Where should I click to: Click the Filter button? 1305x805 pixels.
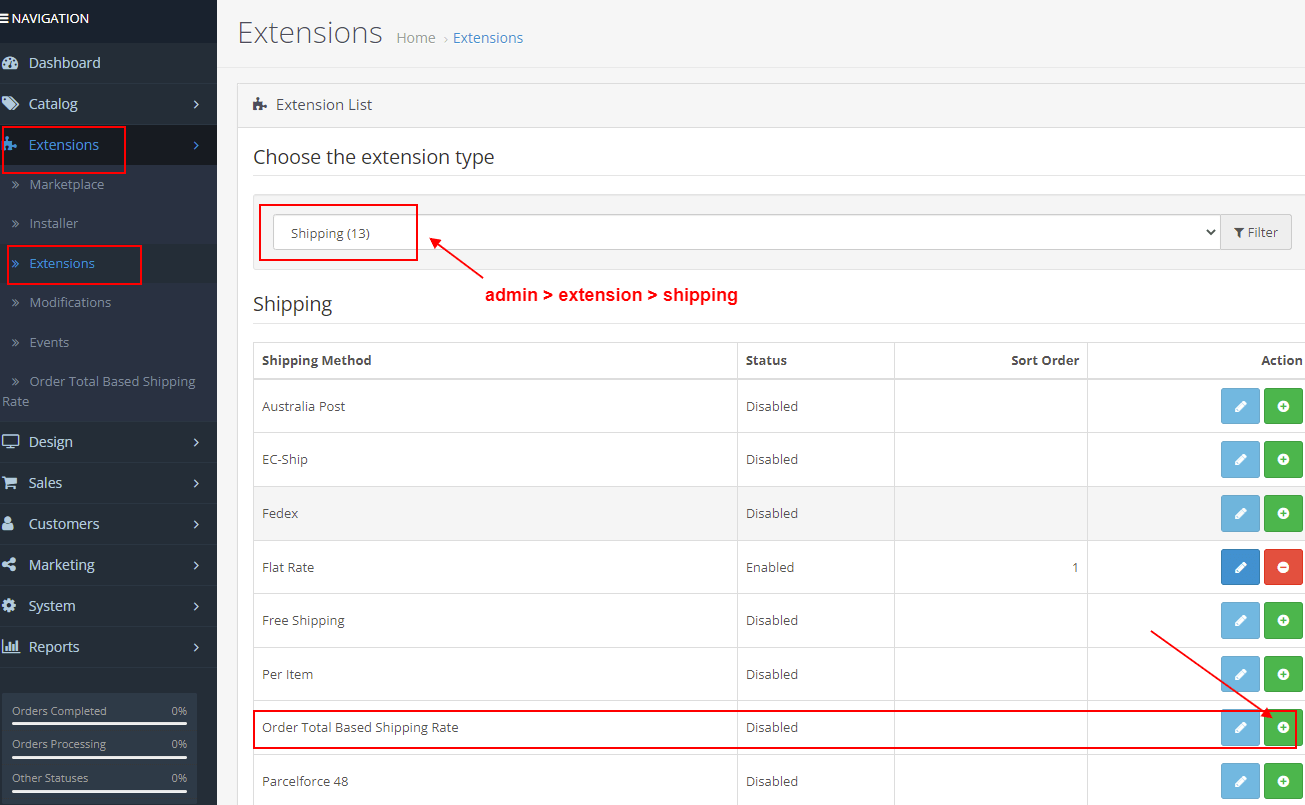(x=1256, y=232)
